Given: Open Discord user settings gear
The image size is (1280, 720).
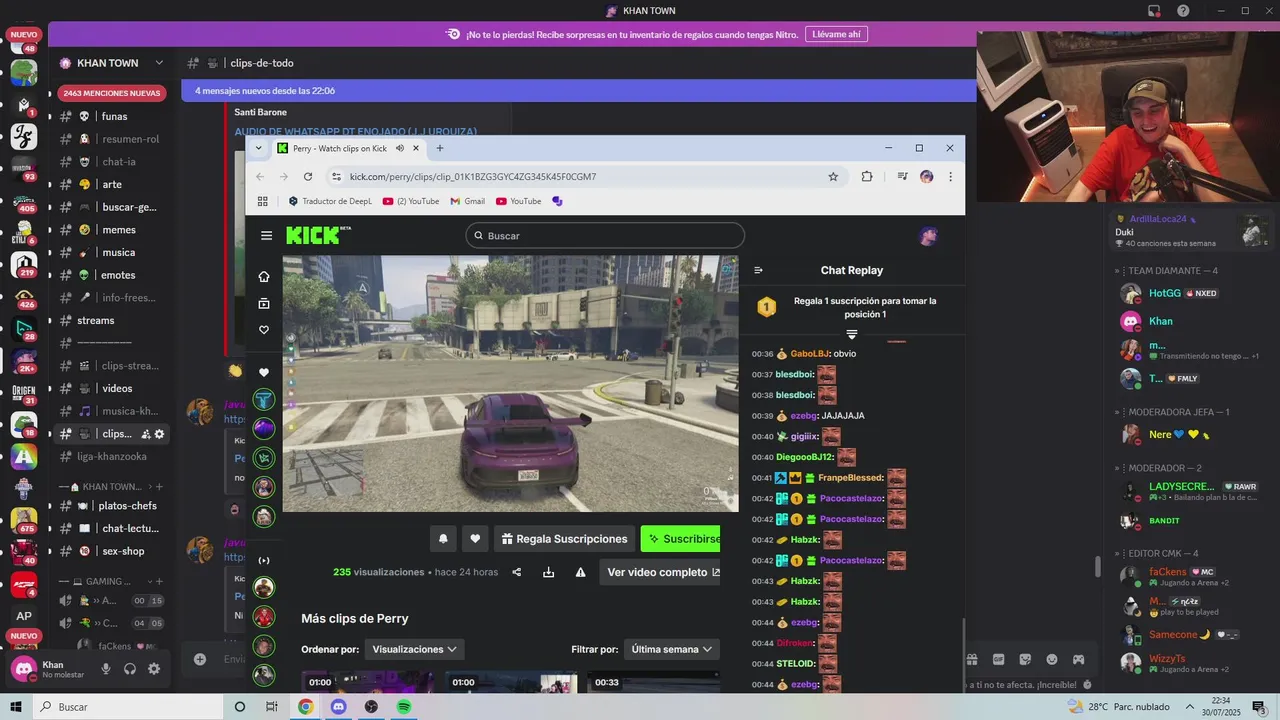Looking at the screenshot, I should [154, 669].
